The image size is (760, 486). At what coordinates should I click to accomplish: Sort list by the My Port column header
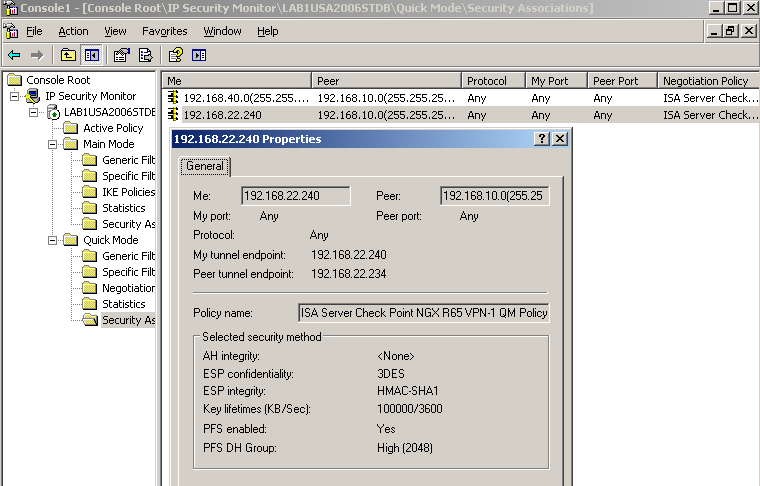tap(556, 80)
